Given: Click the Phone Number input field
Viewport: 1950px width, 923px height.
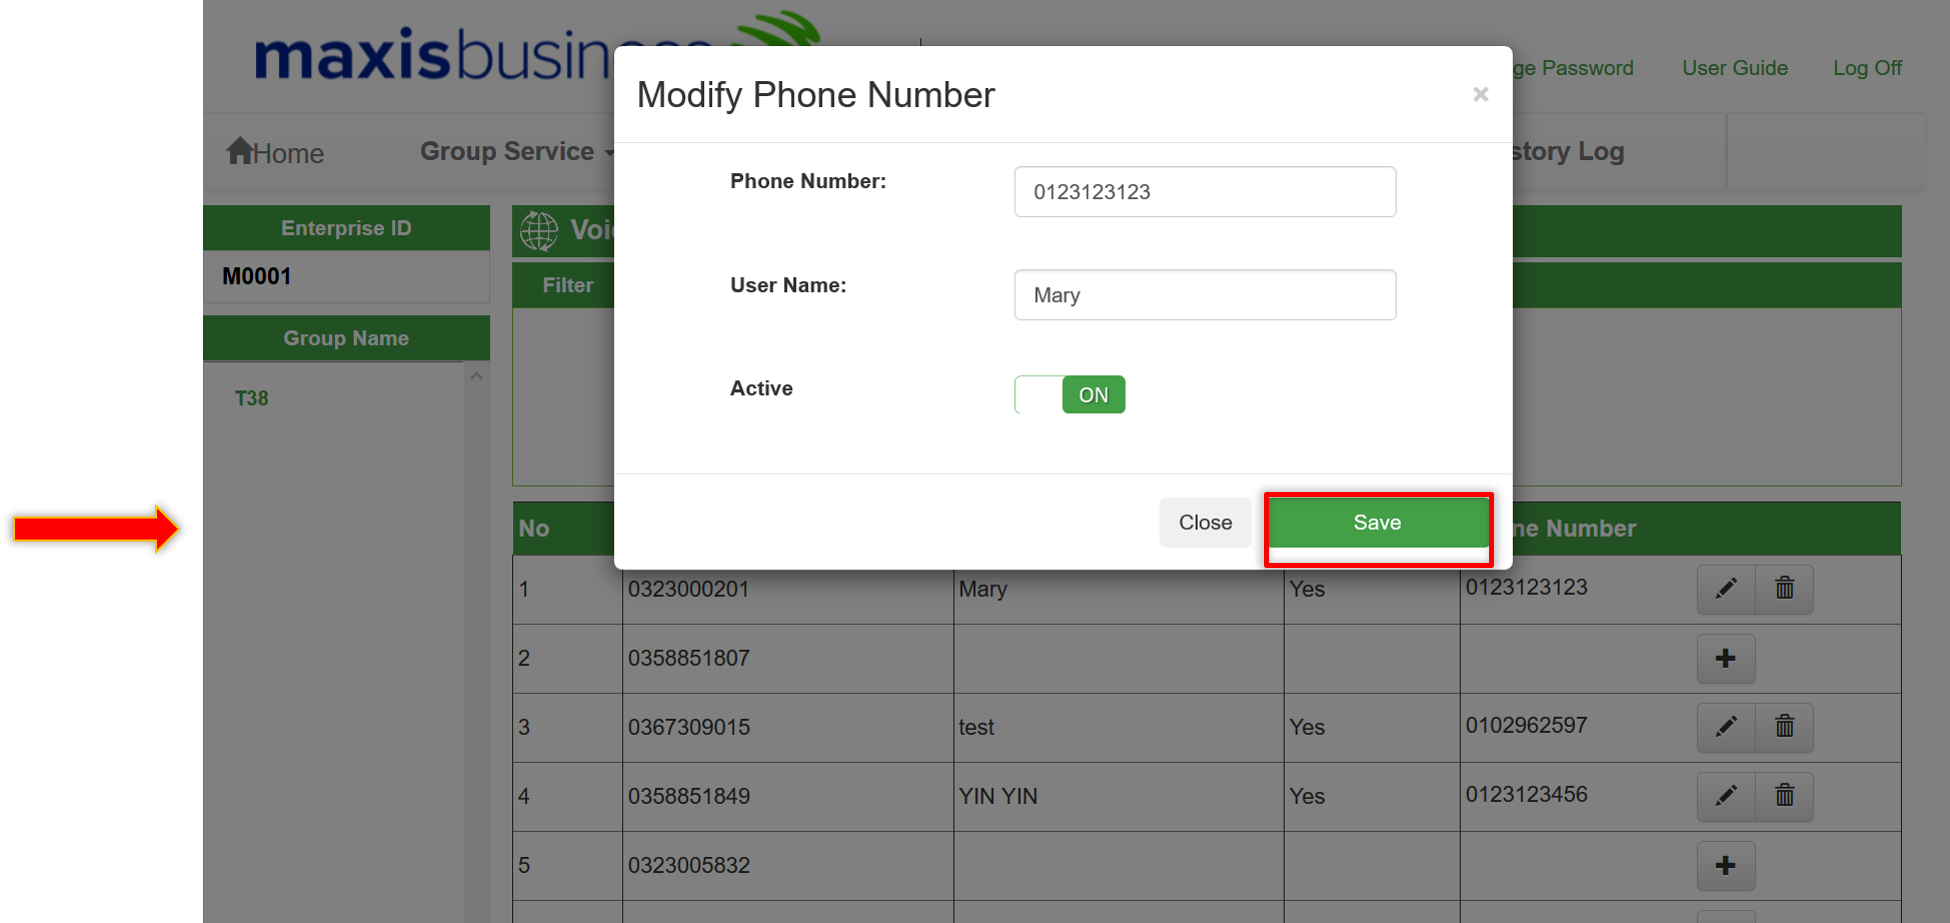Looking at the screenshot, I should point(1205,191).
